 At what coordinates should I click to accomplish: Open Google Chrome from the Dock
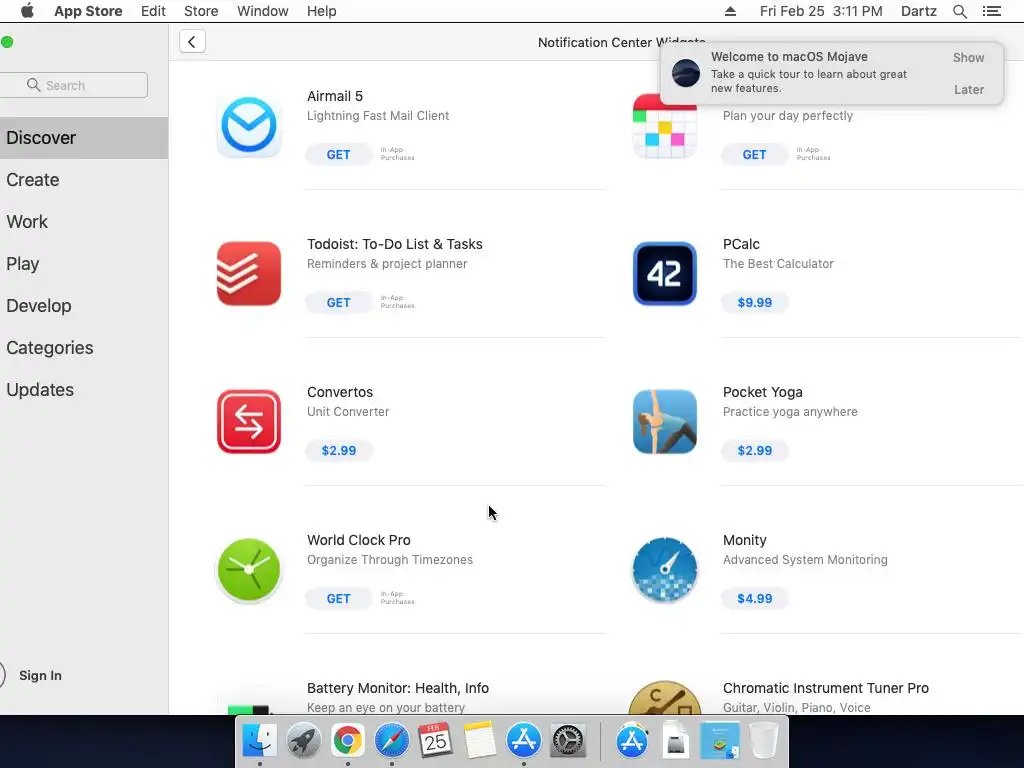tap(347, 741)
